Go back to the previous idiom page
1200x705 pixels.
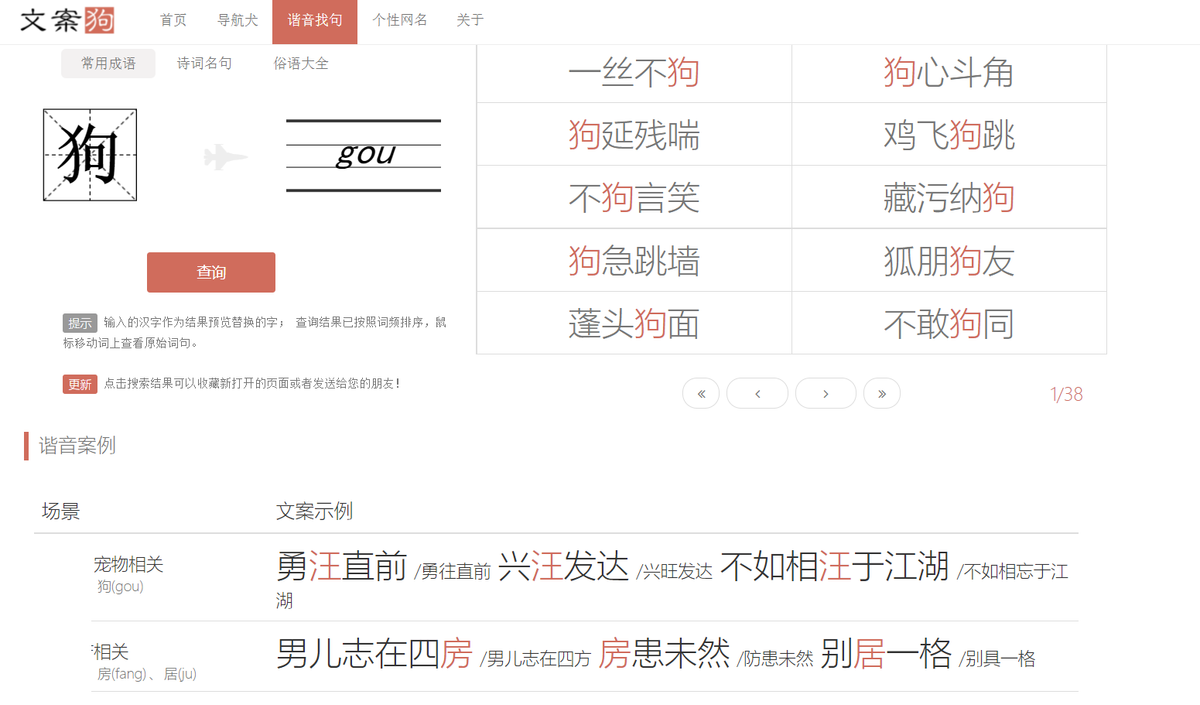pyautogui.click(x=757, y=393)
